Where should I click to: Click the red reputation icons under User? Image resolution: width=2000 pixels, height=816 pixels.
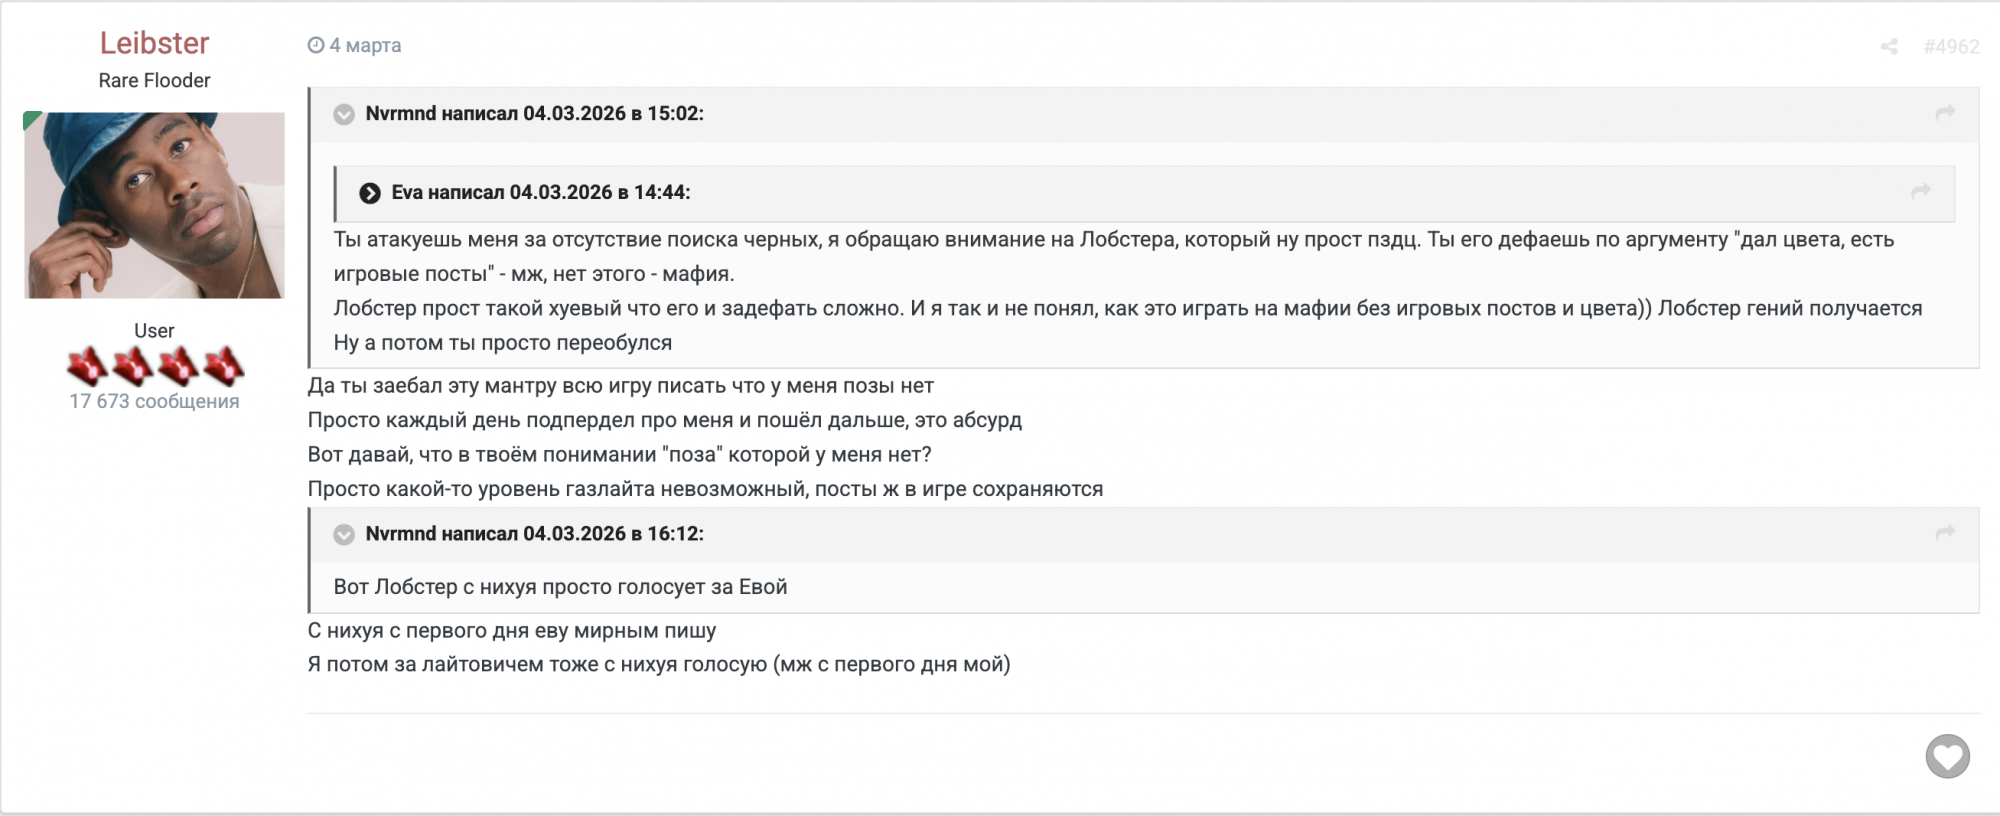pyautogui.click(x=155, y=366)
